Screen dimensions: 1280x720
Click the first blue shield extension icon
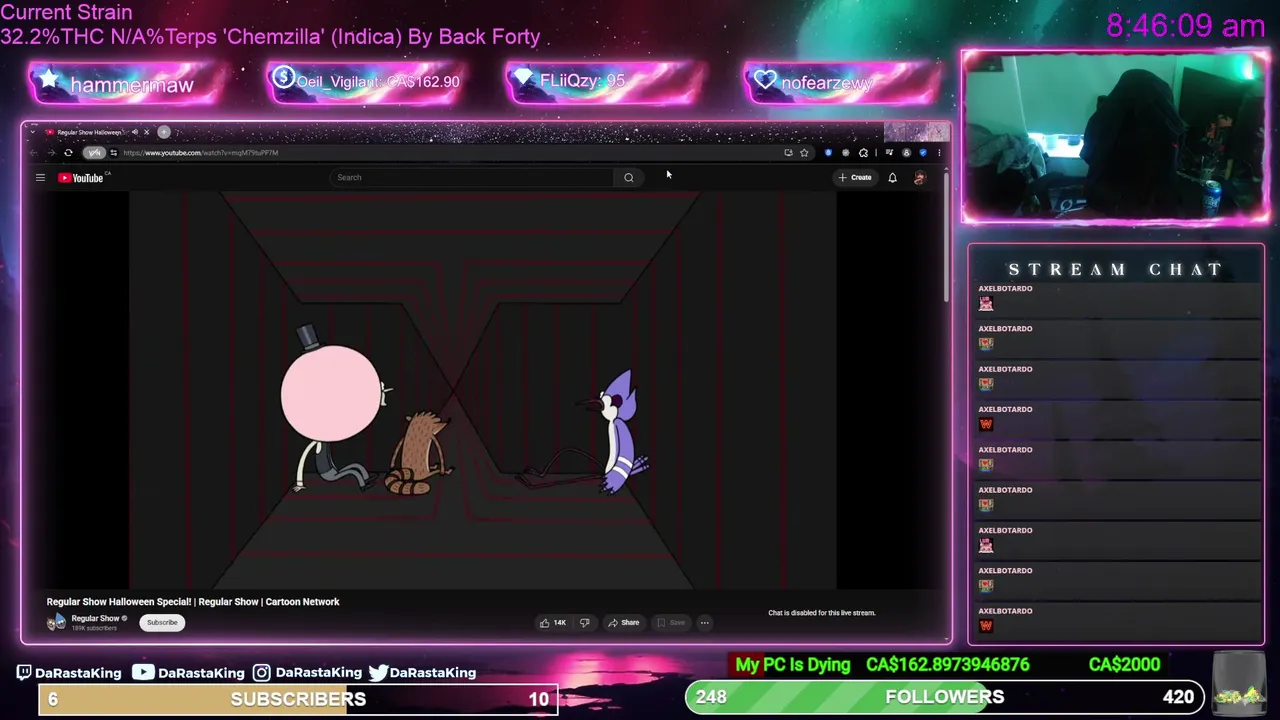[x=828, y=153]
